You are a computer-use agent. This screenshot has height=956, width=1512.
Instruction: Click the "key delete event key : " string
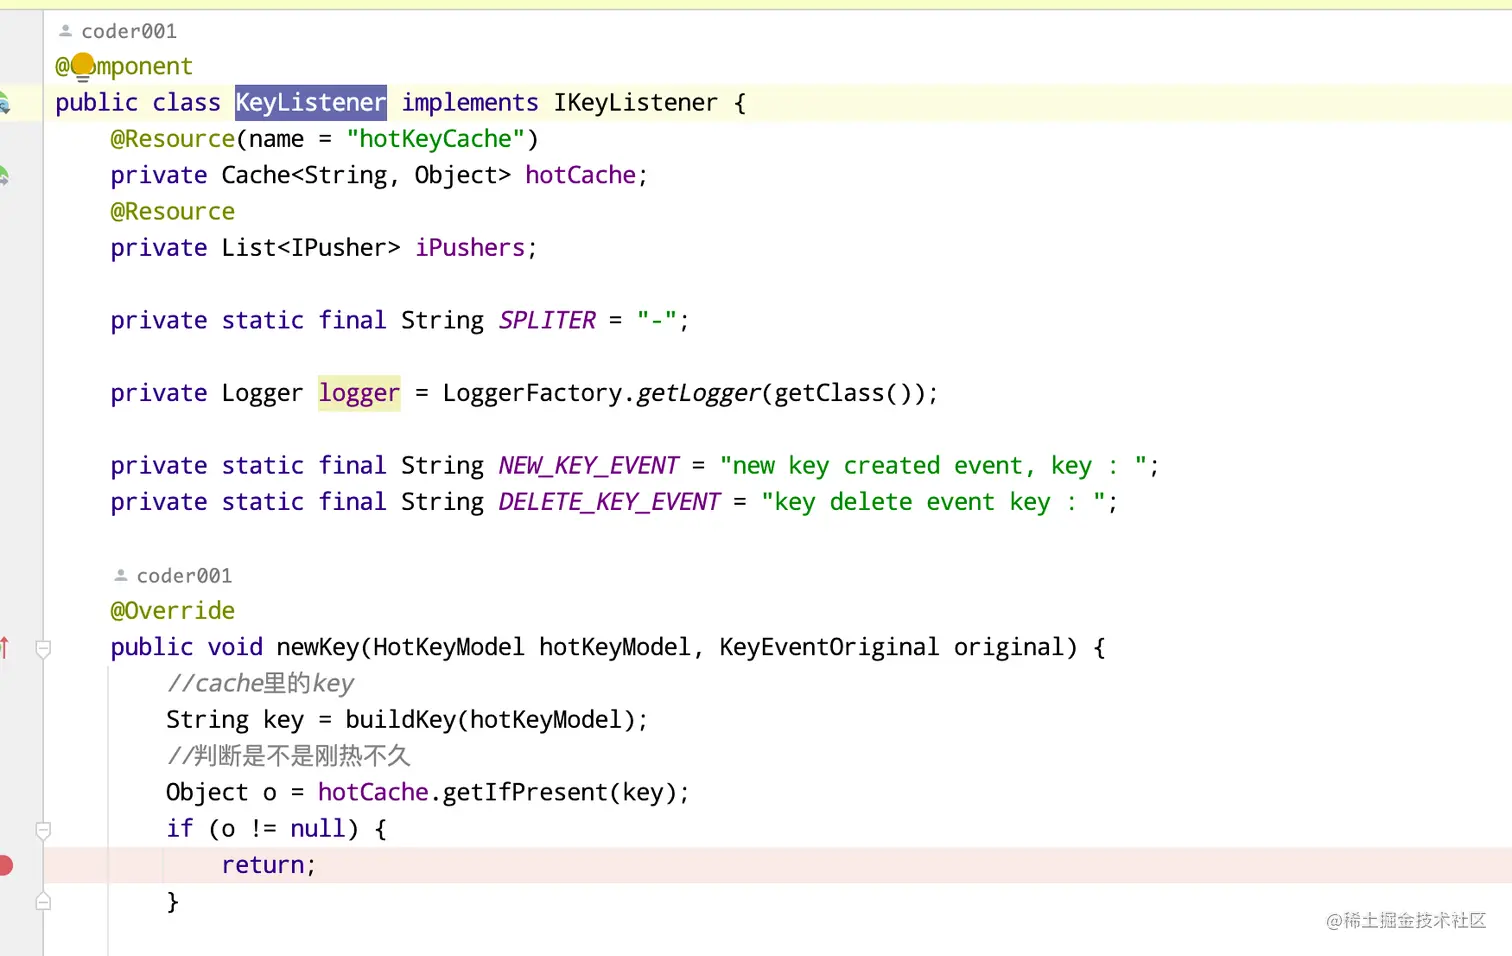click(934, 501)
